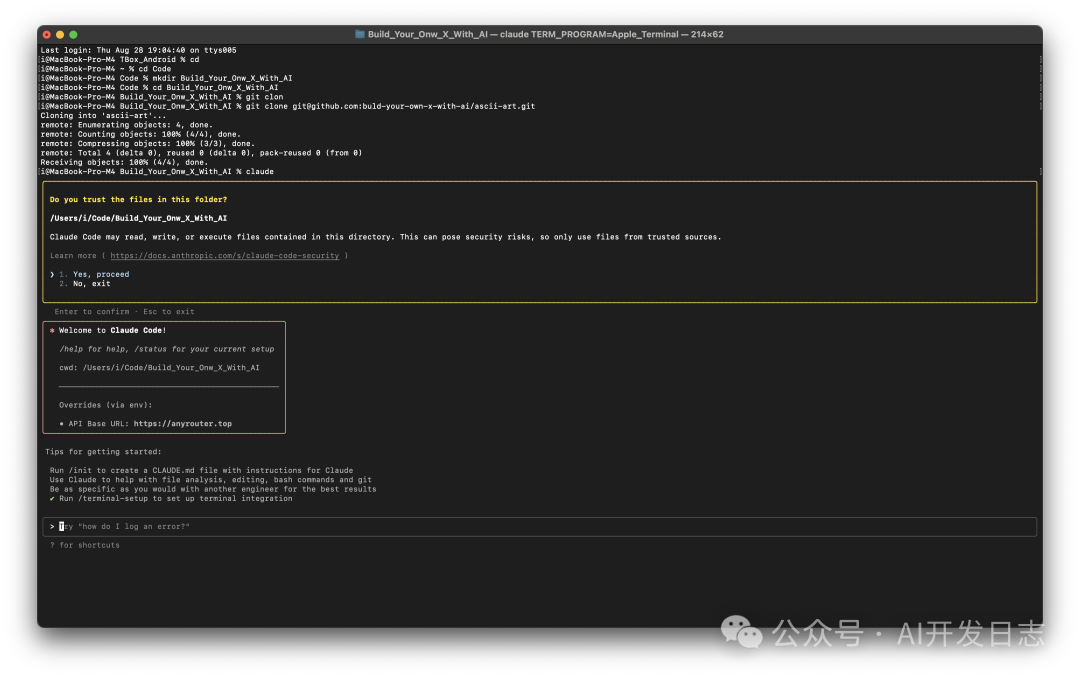Click the "Run /terminal-setup" tip line
The image size is (1080, 677).
pos(176,499)
